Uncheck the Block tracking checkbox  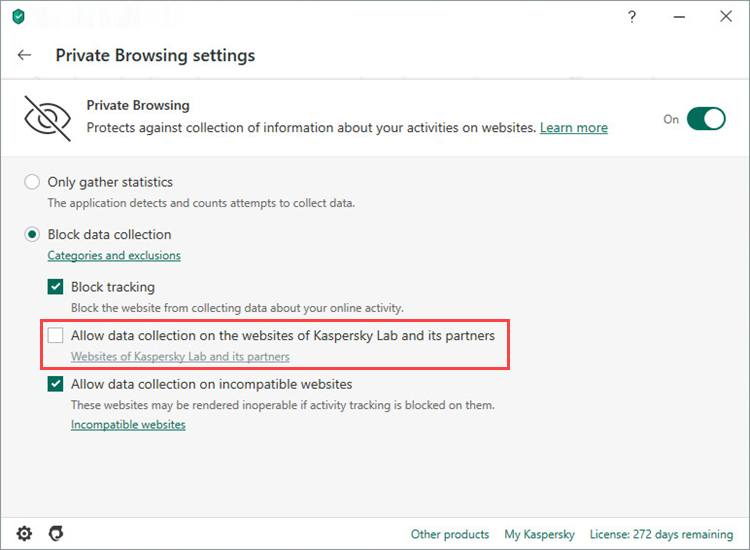click(55, 287)
